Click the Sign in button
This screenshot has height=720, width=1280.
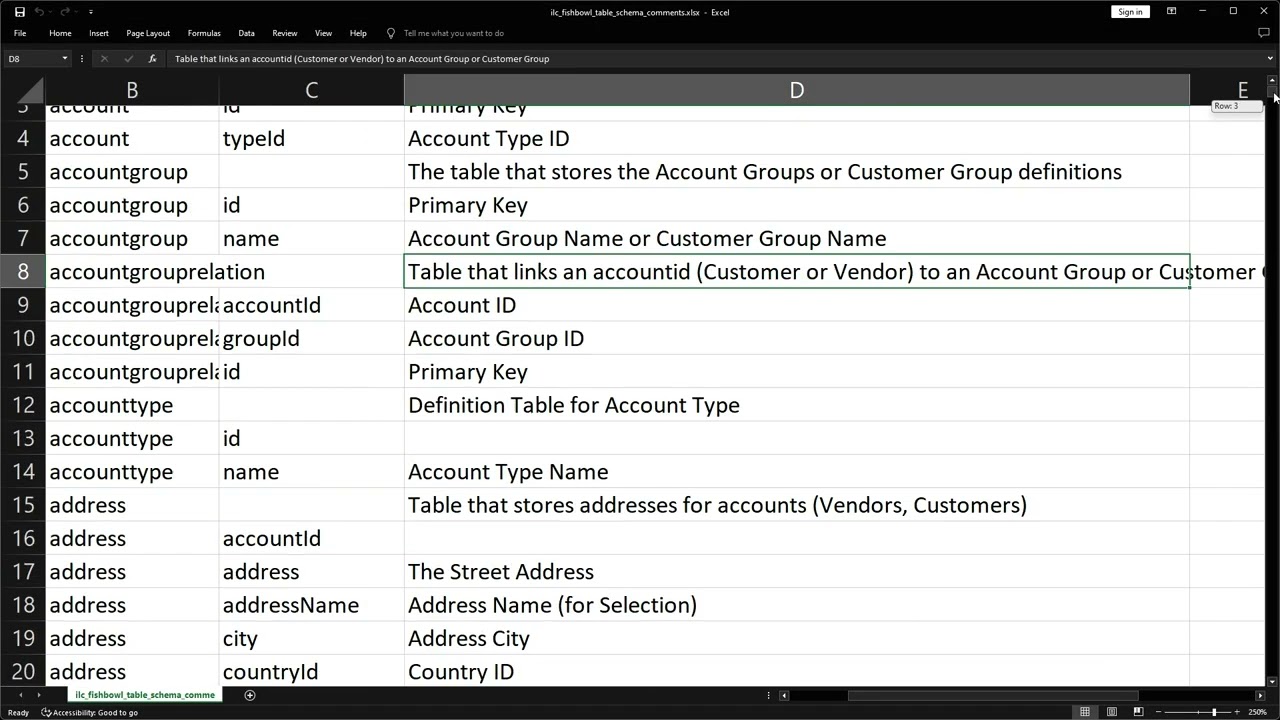[1130, 12]
